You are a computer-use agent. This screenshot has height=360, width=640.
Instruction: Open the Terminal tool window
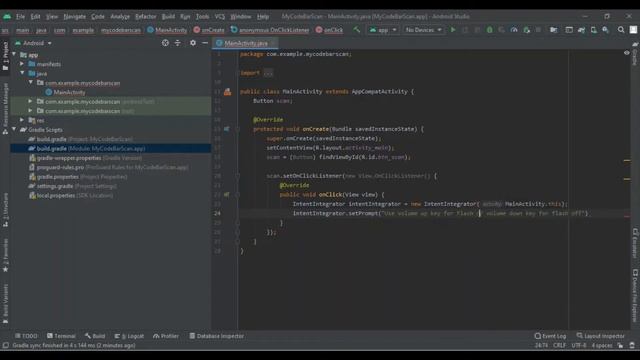(x=61, y=336)
